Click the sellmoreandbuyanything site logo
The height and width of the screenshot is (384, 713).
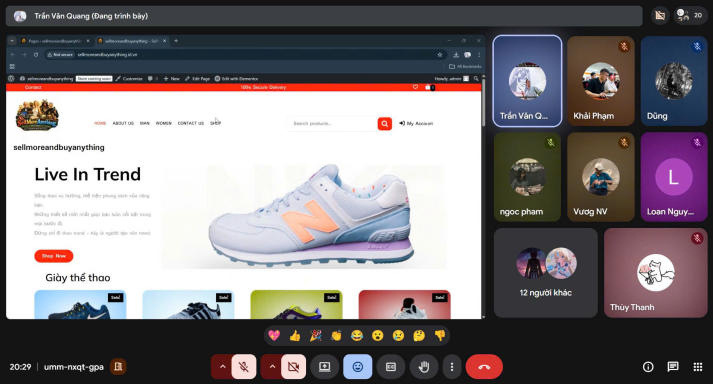pos(37,115)
